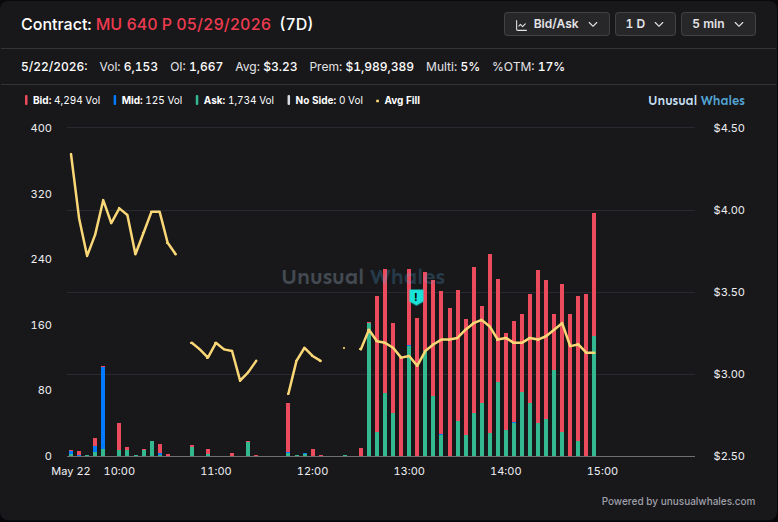Click the contract name MU 640 P 05/29/2026

(184, 24)
